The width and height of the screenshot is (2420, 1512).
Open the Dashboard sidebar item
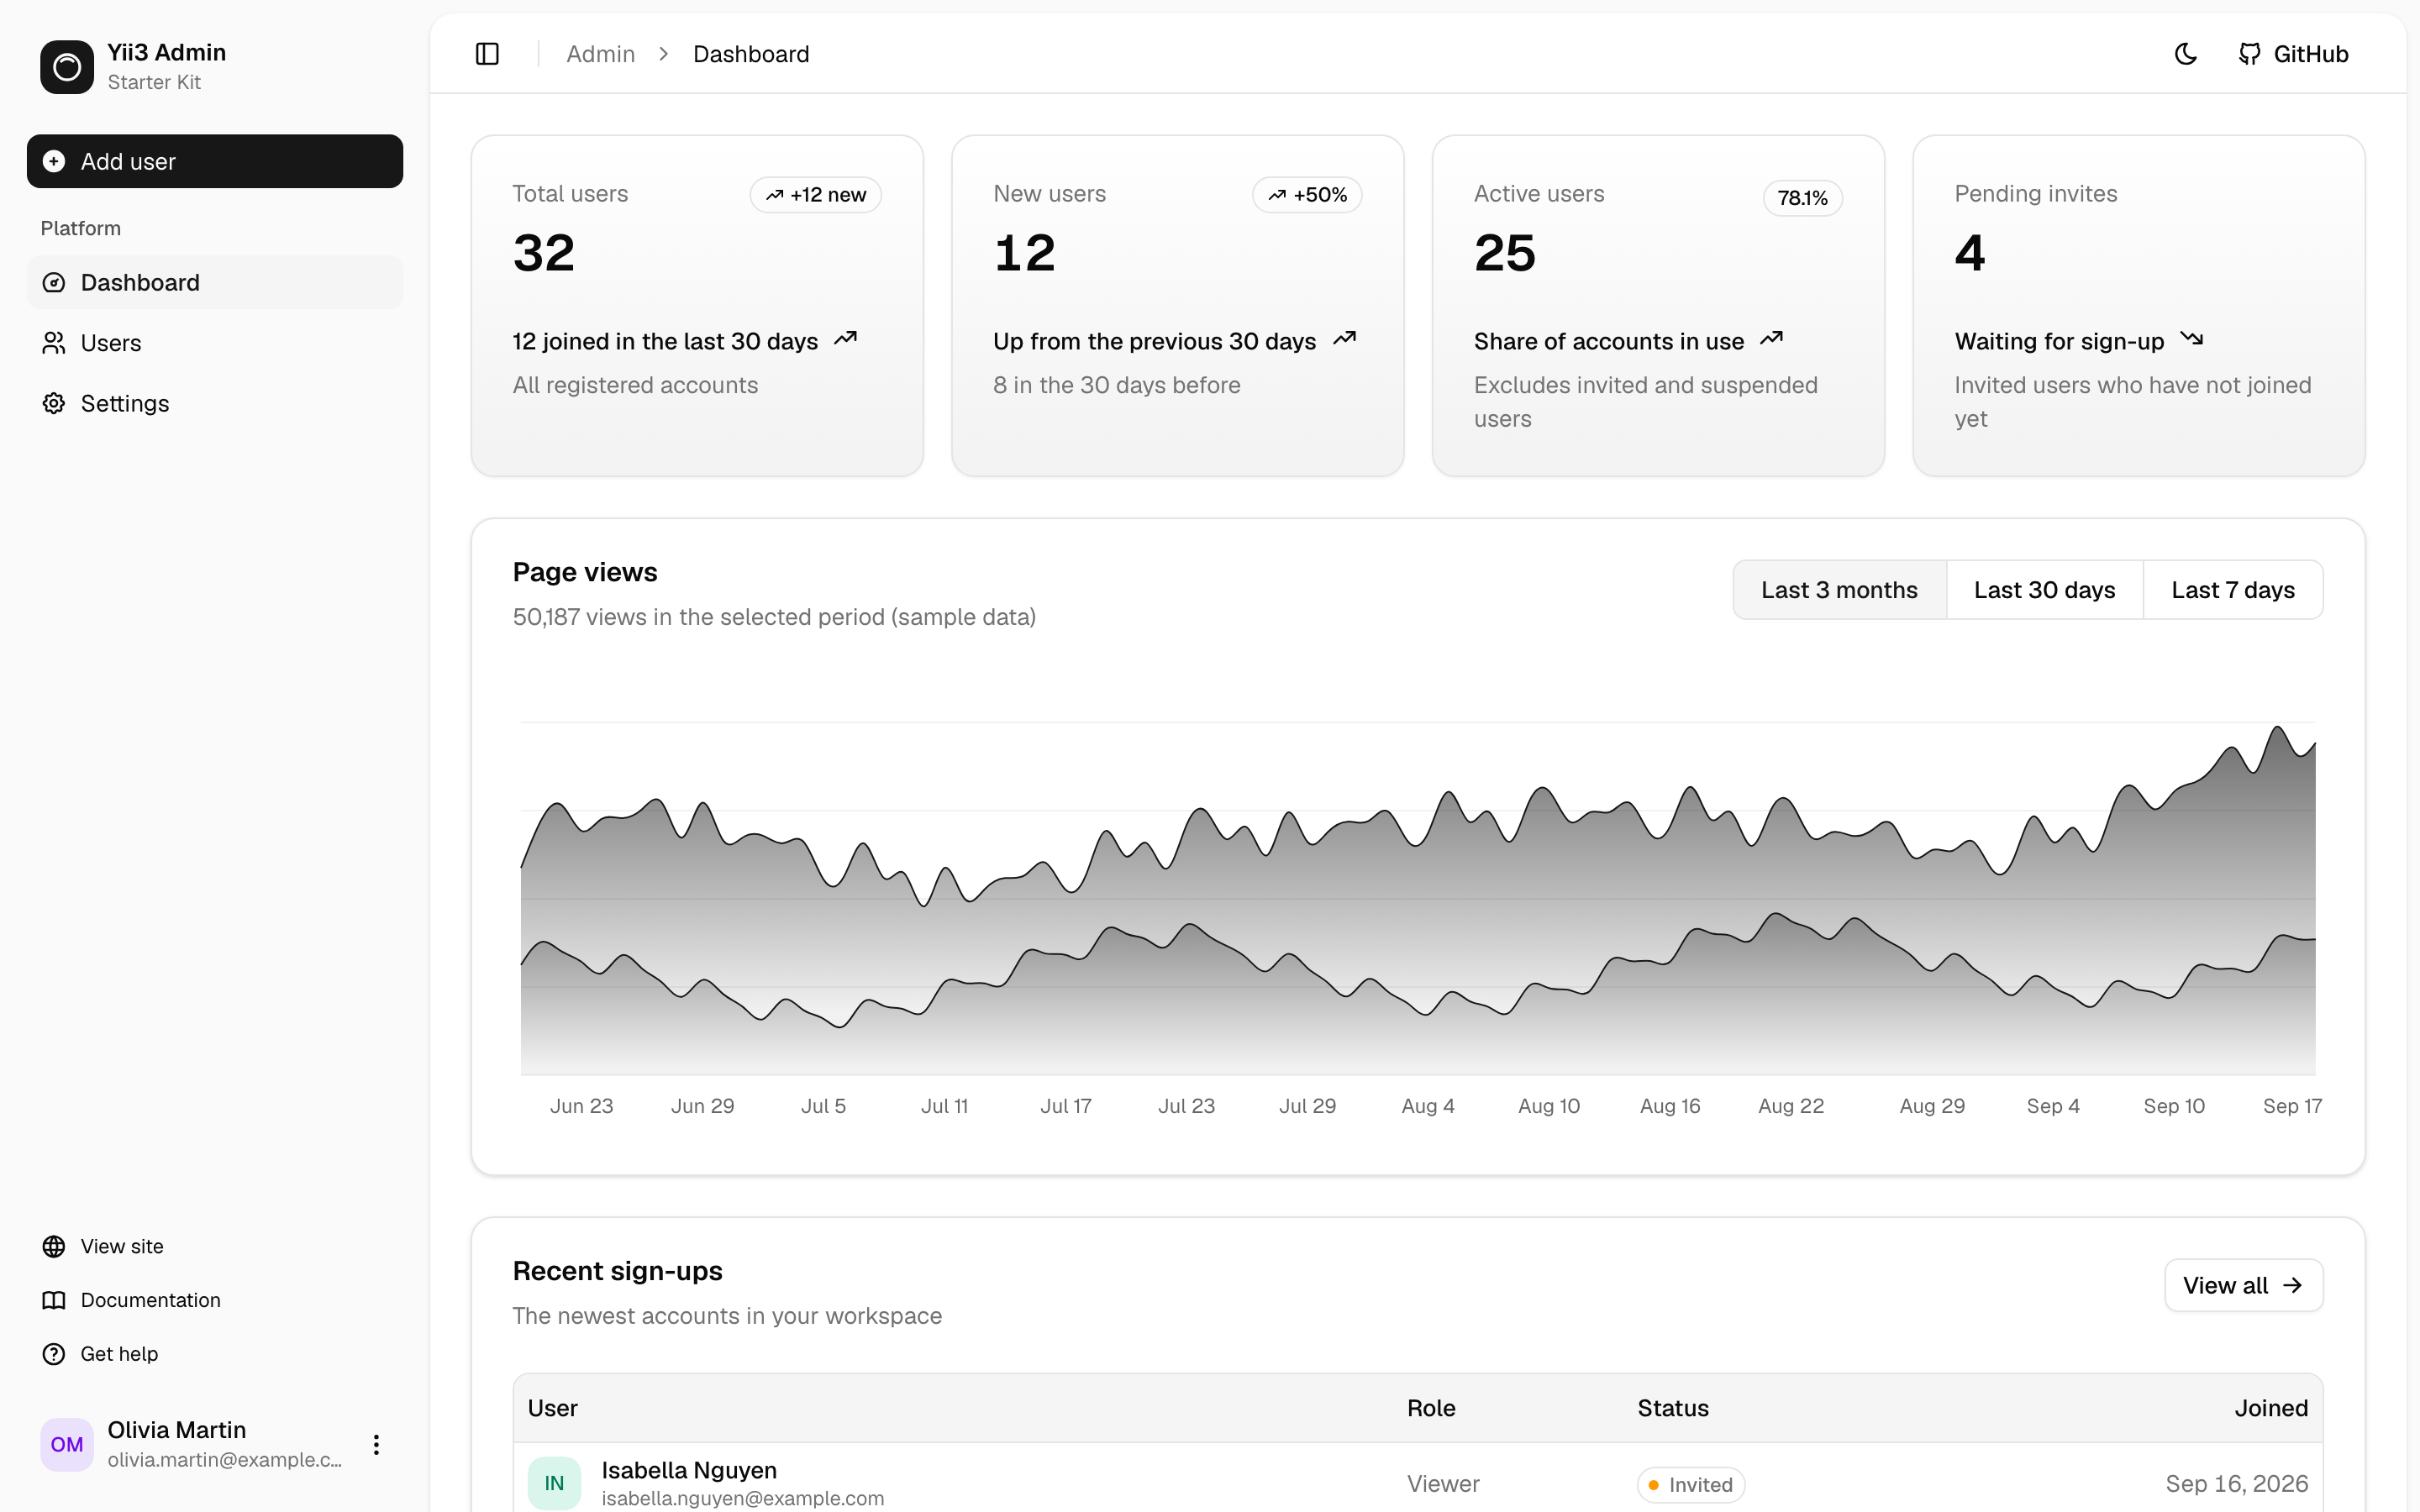tap(215, 283)
